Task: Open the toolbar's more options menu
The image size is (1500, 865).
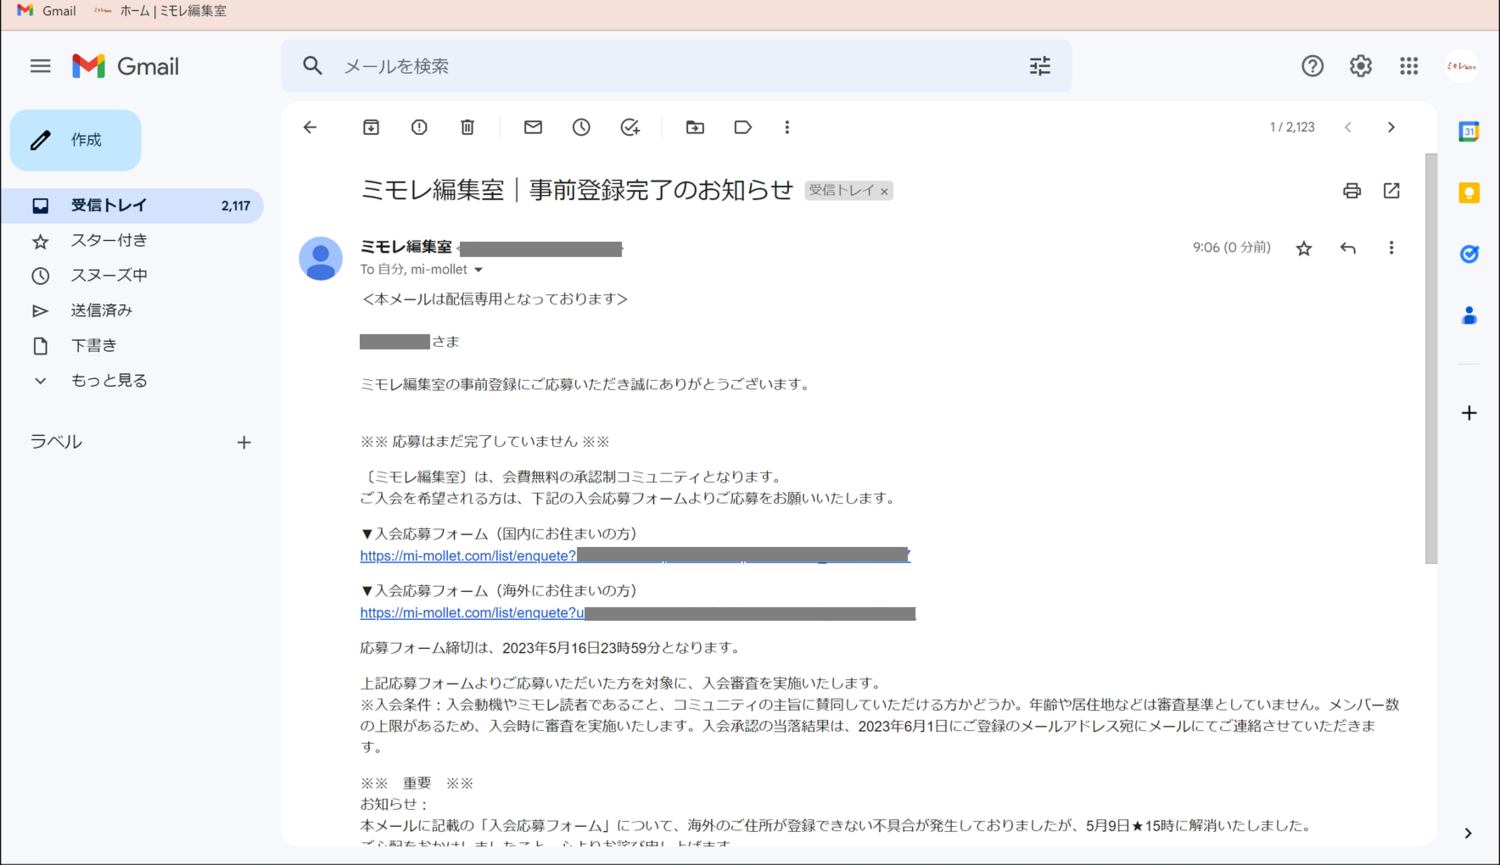Action: (x=787, y=127)
